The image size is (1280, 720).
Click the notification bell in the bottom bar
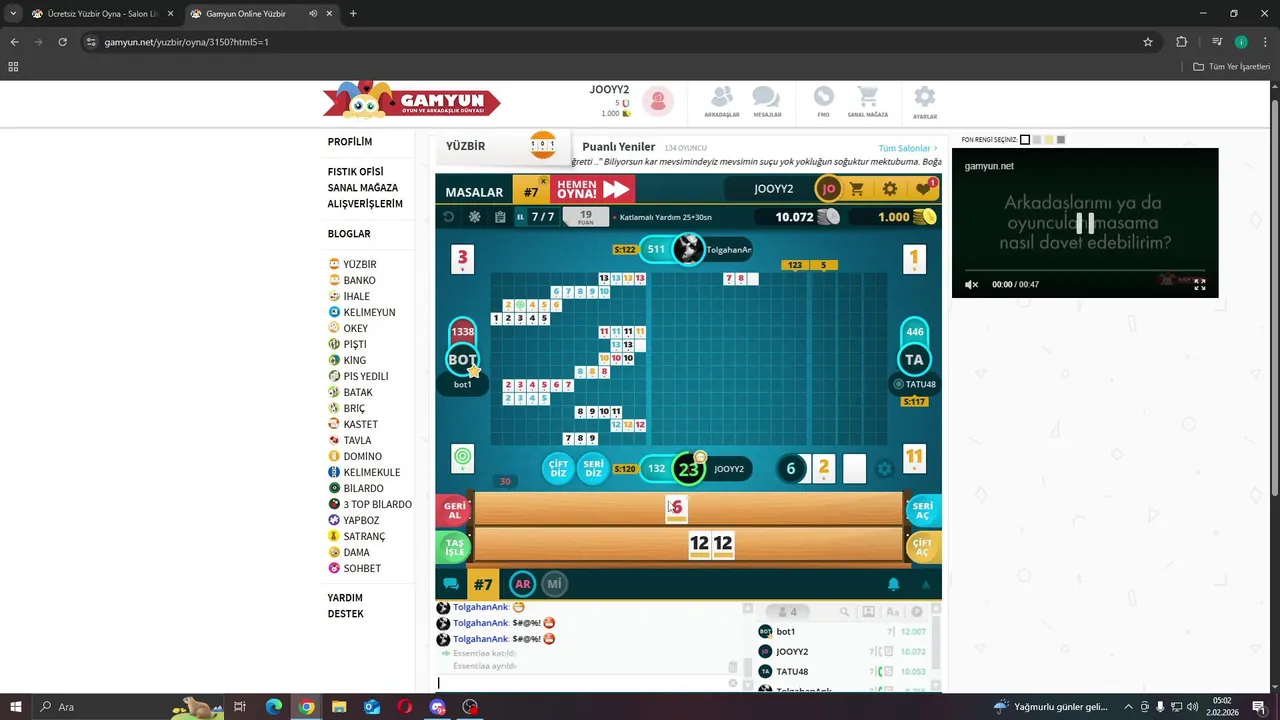pos(894,584)
